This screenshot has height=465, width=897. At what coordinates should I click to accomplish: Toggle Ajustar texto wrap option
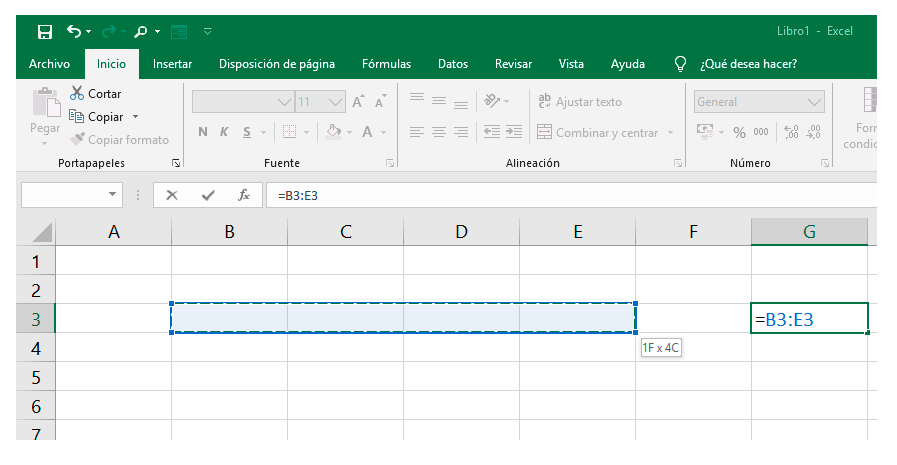[580, 102]
